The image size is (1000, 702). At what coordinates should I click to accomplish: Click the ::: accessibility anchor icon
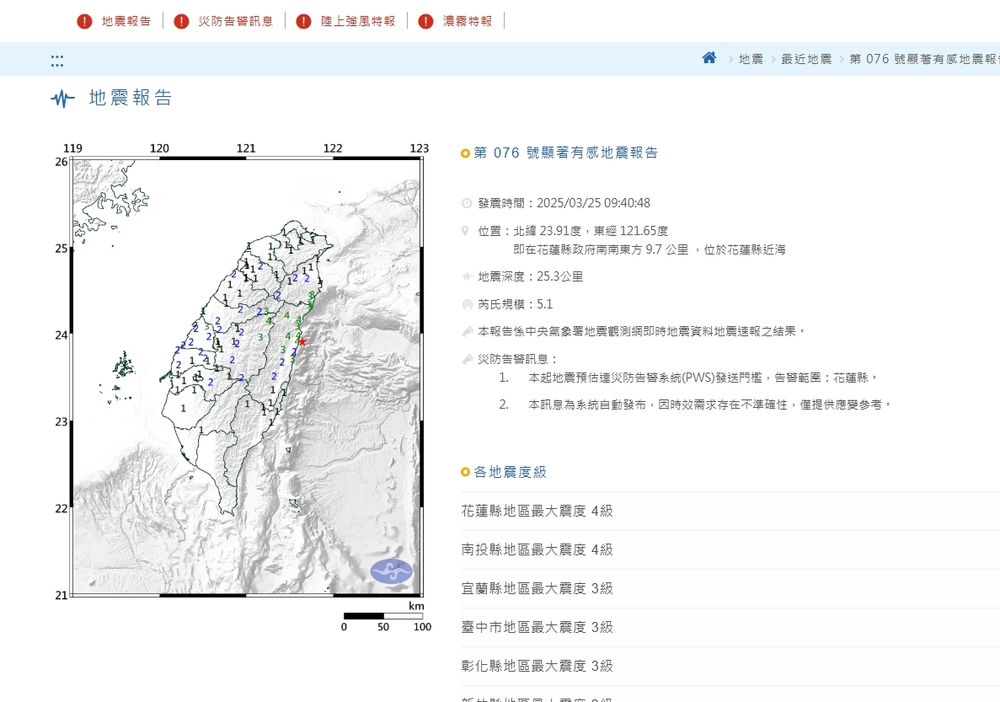pos(57,60)
